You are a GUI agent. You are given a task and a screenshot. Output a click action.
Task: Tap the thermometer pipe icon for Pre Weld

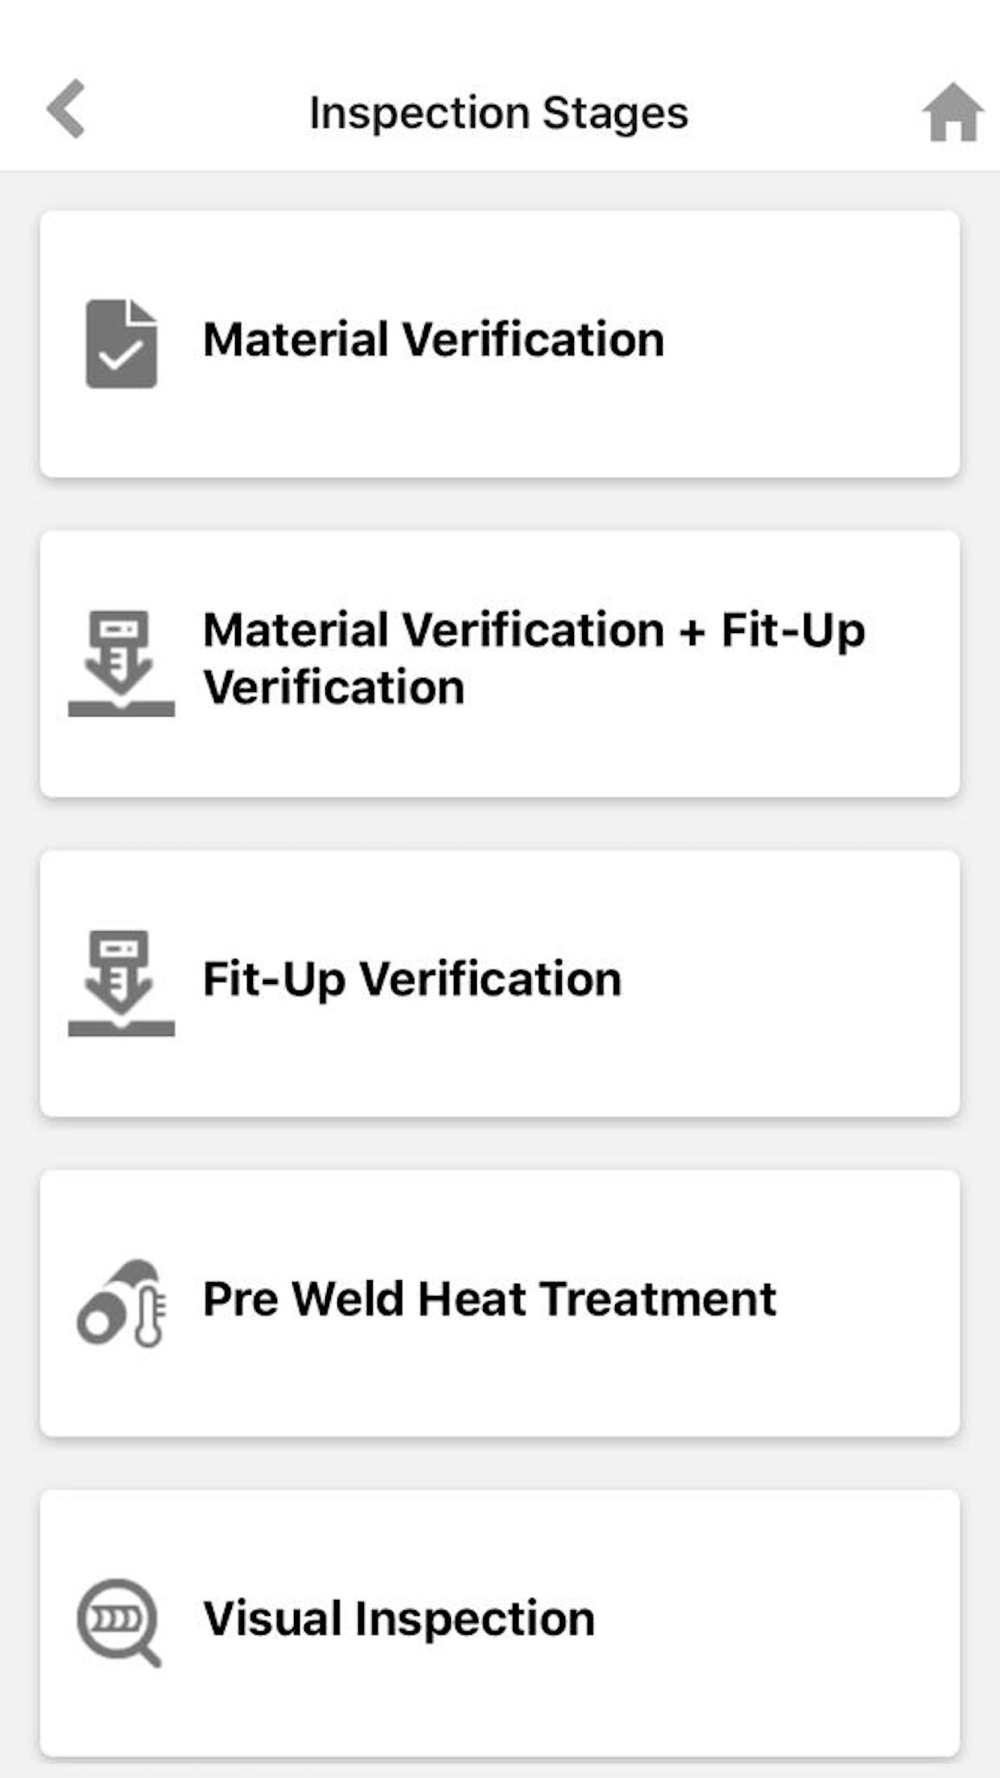point(121,1303)
